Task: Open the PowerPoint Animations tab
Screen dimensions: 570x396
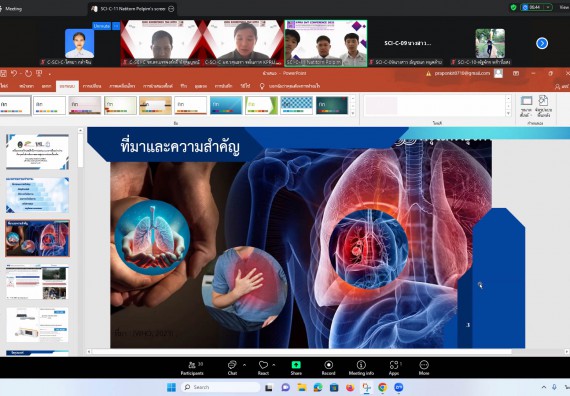Action: pyautogui.click(x=122, y=86)
